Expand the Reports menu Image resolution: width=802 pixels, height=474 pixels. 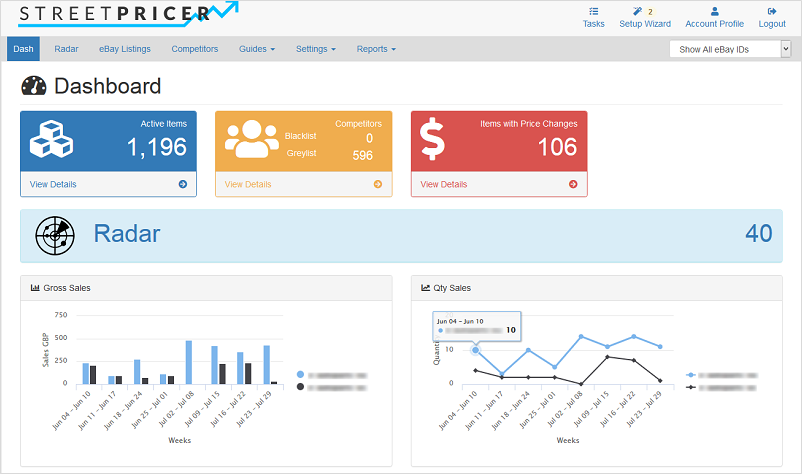tap(376, 49)
